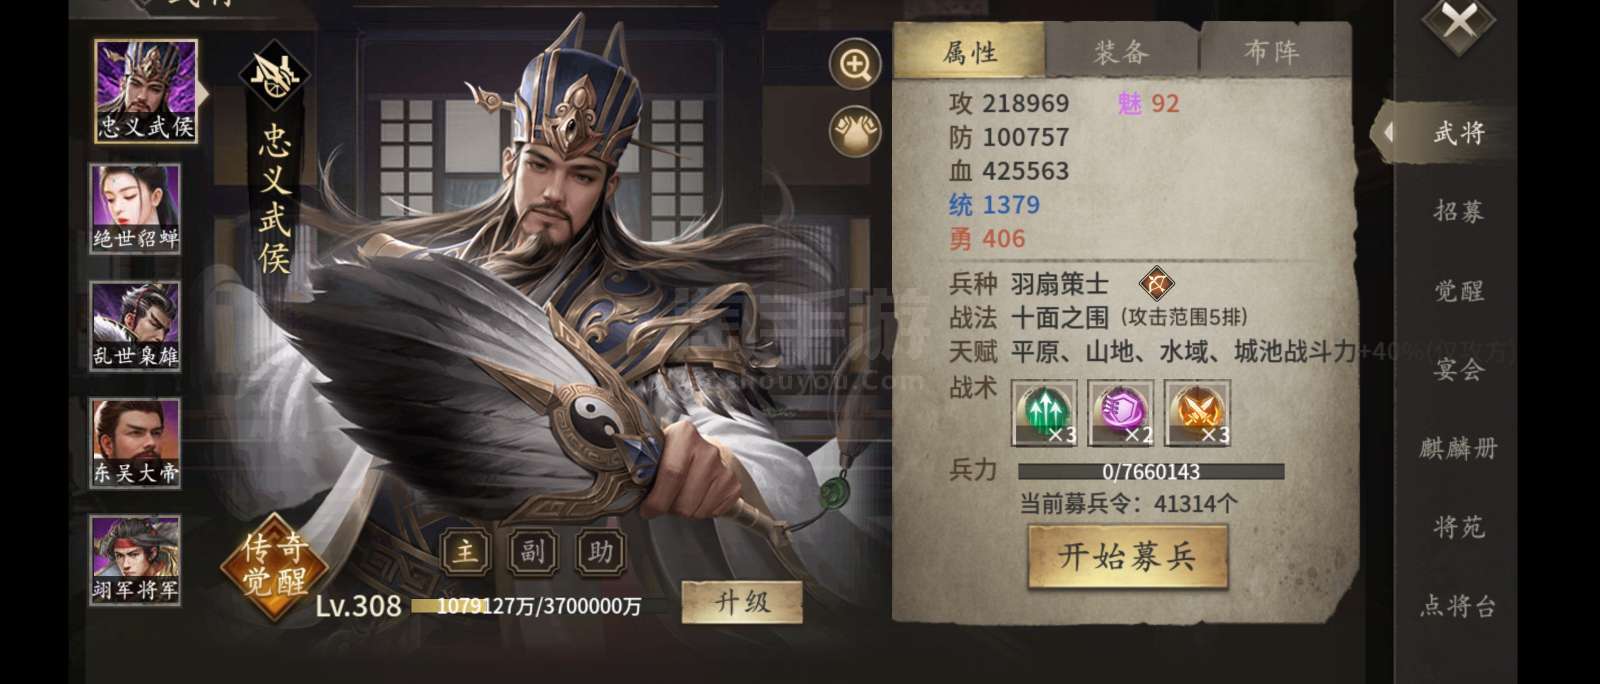Click the magnifier zoom icon on portrait

(855, 66)
